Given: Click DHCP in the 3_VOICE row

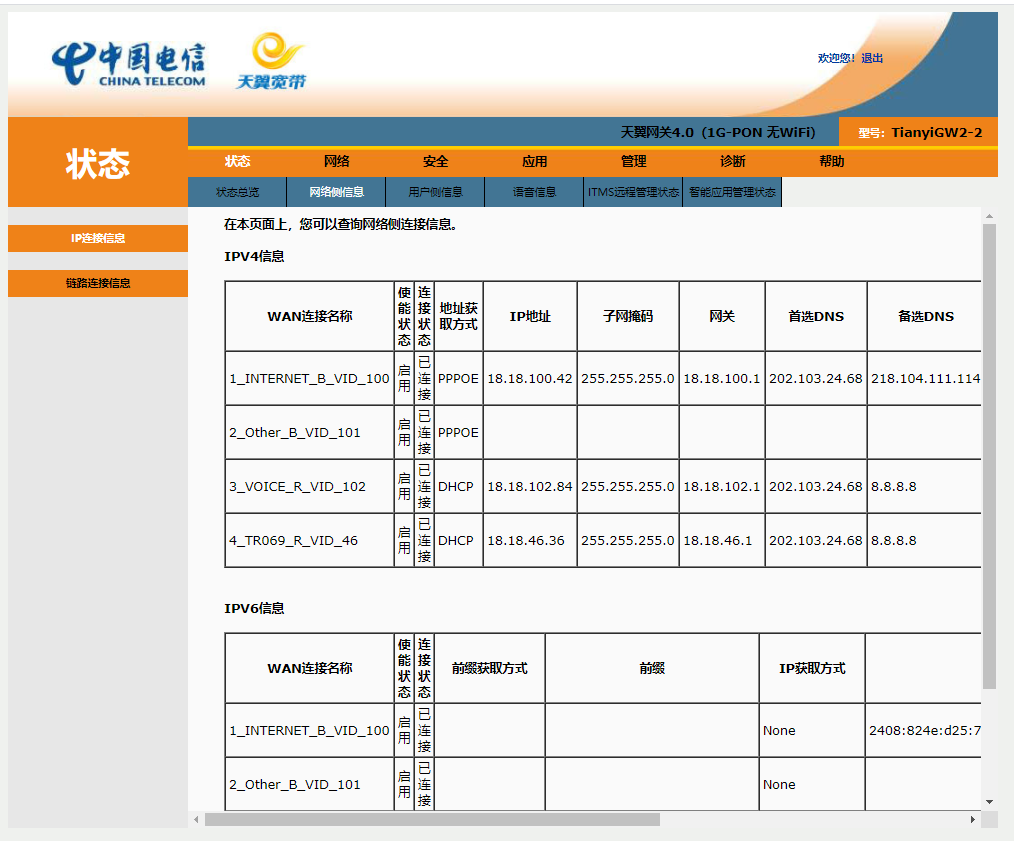Looking at the screenshot, I should coord(455,486).
